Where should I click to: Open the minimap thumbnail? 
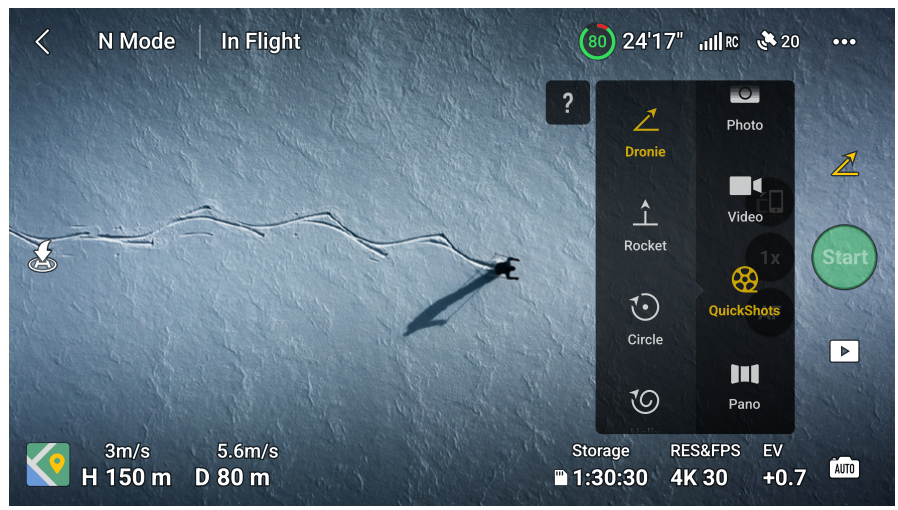pos(48,464)
